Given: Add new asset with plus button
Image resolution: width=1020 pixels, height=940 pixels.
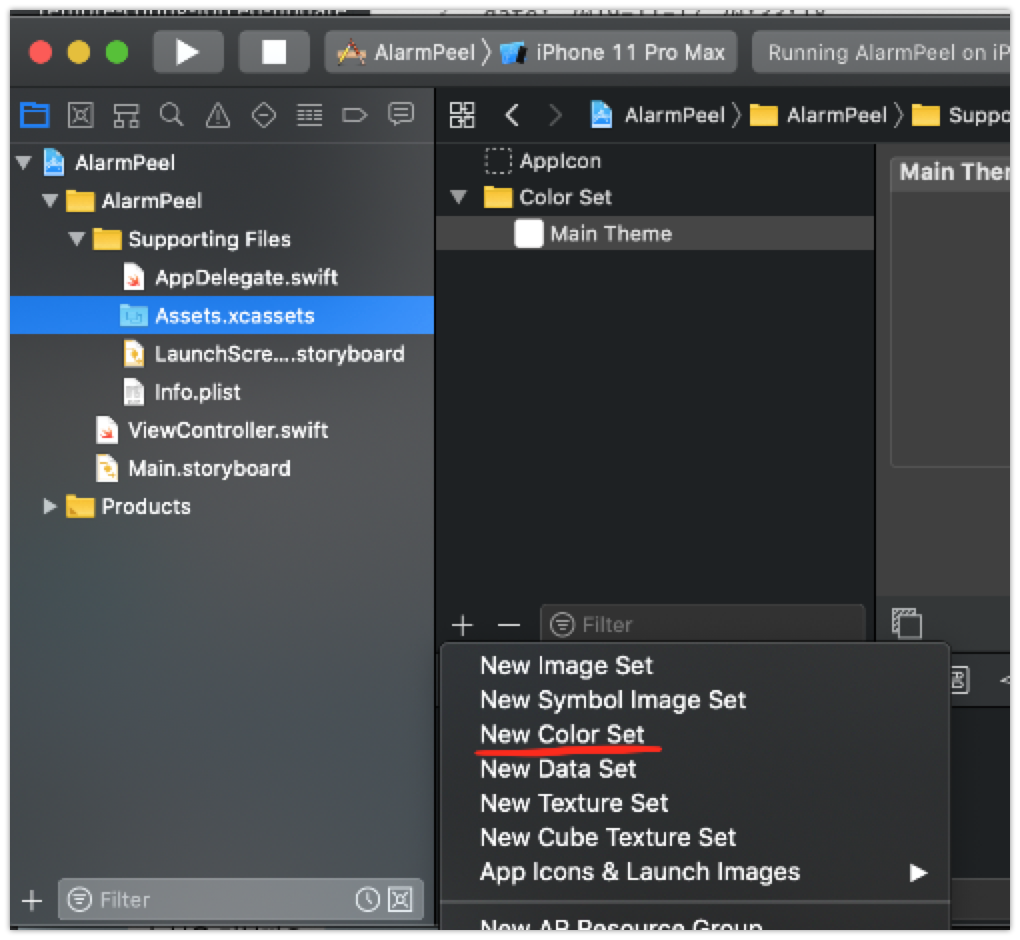Looking at the screenshot, I should click(x=463, y=625).
